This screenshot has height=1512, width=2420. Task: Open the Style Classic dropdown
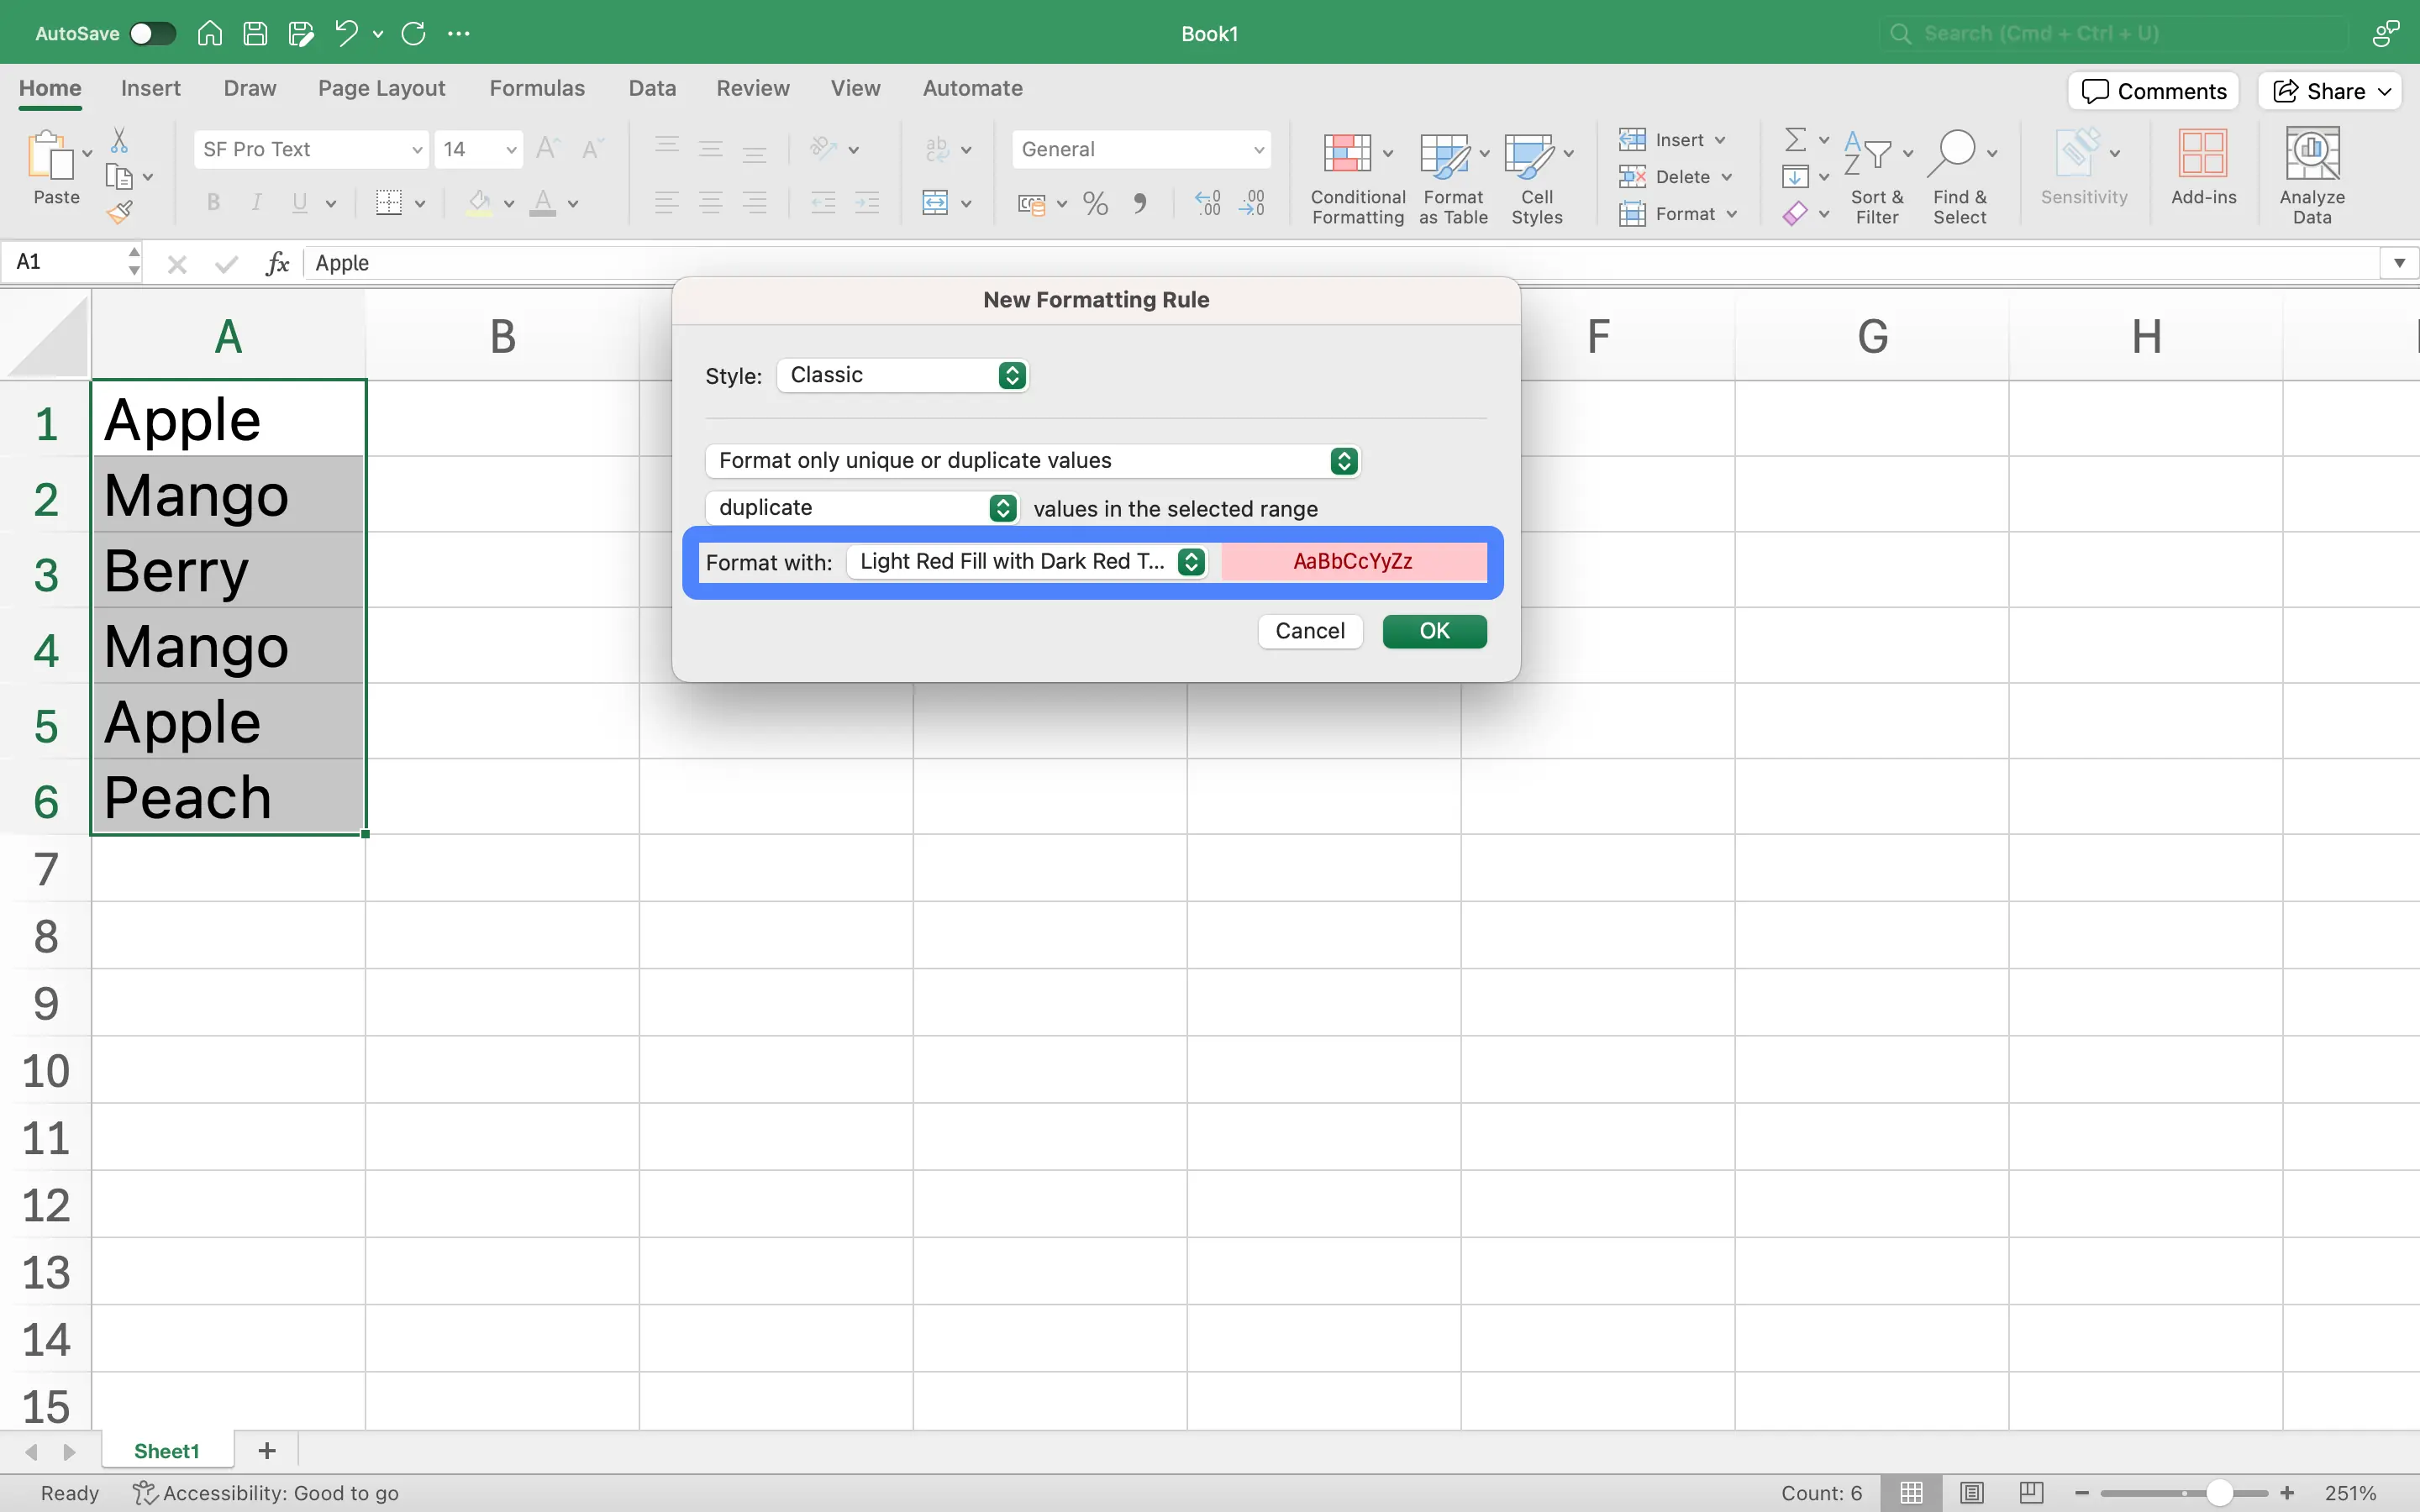click(x=902, y=375)
